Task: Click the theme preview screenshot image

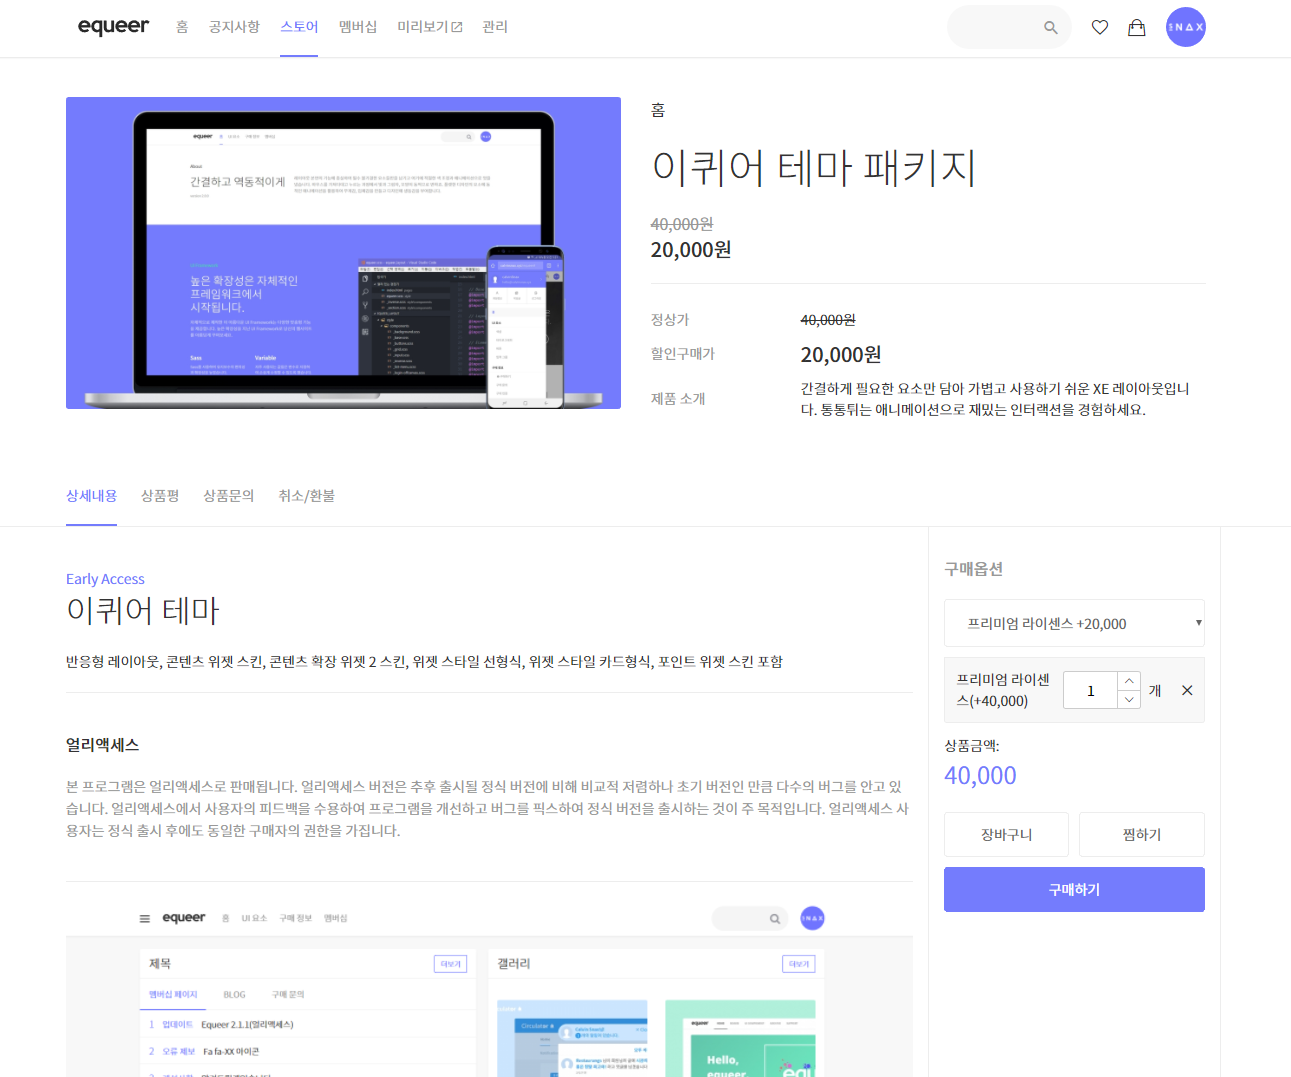Action: pyautogui.click(x=489, y=987)
